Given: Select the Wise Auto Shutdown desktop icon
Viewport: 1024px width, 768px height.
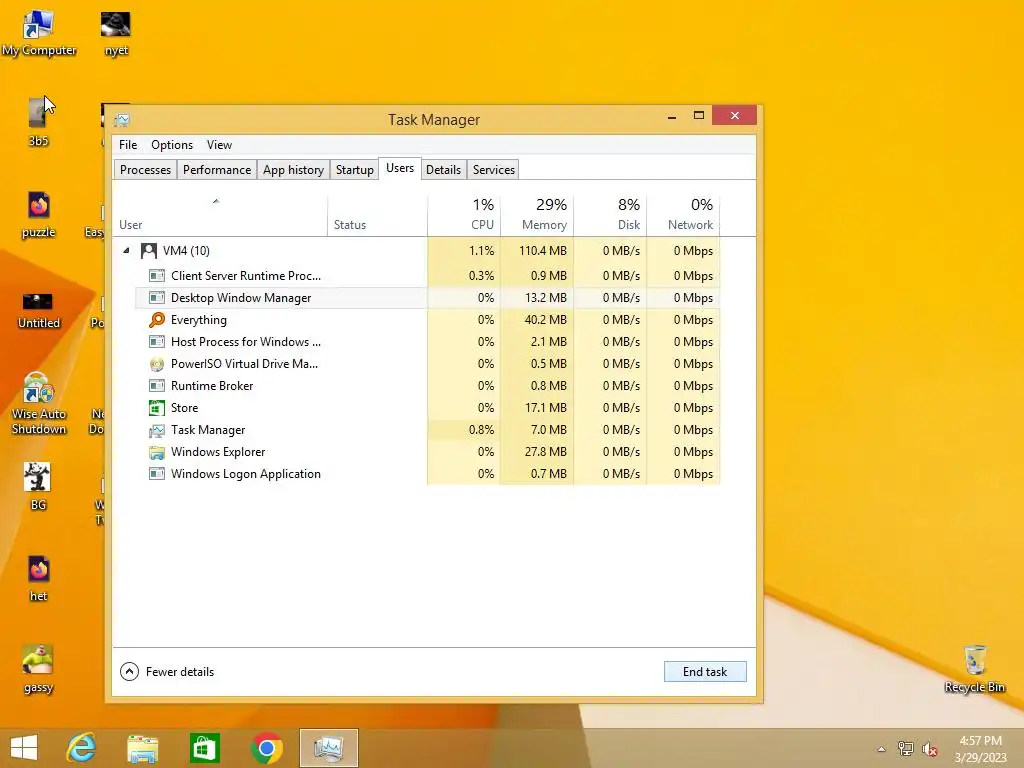Looking at the screenshot, I should [39, 403].
